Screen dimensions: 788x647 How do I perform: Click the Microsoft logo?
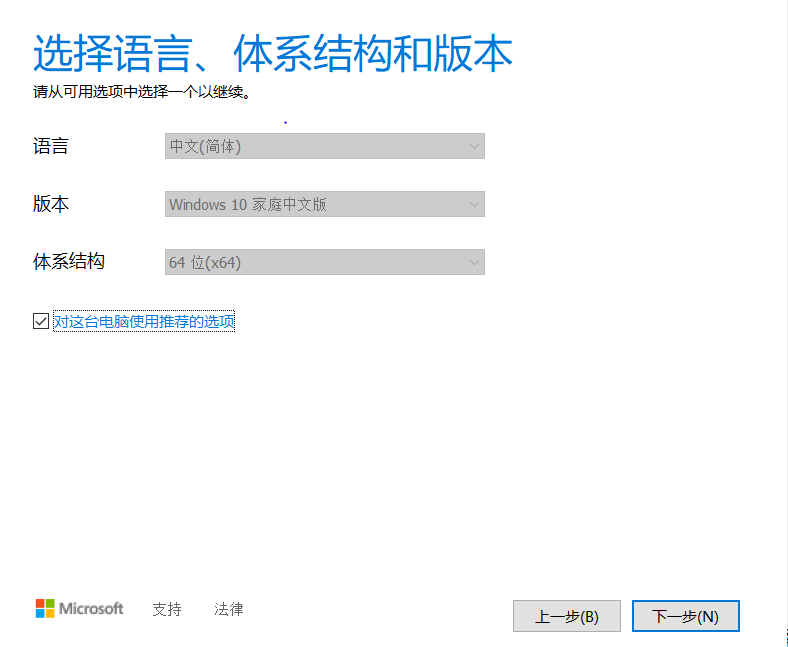click(79, 609)
